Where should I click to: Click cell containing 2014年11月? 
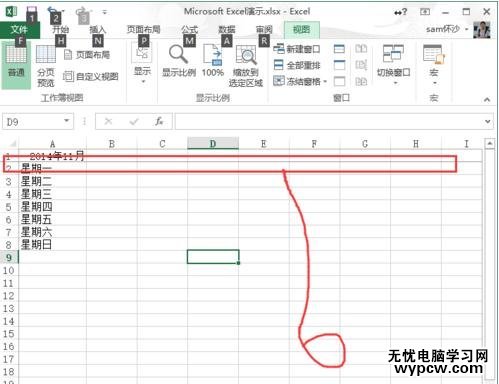pos(52,156)
